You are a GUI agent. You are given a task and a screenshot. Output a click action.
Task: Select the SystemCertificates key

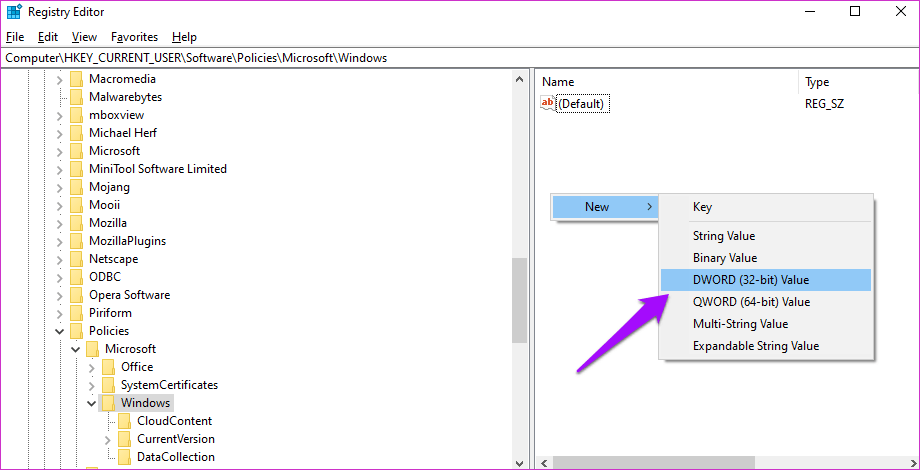(x=170, y=385)
